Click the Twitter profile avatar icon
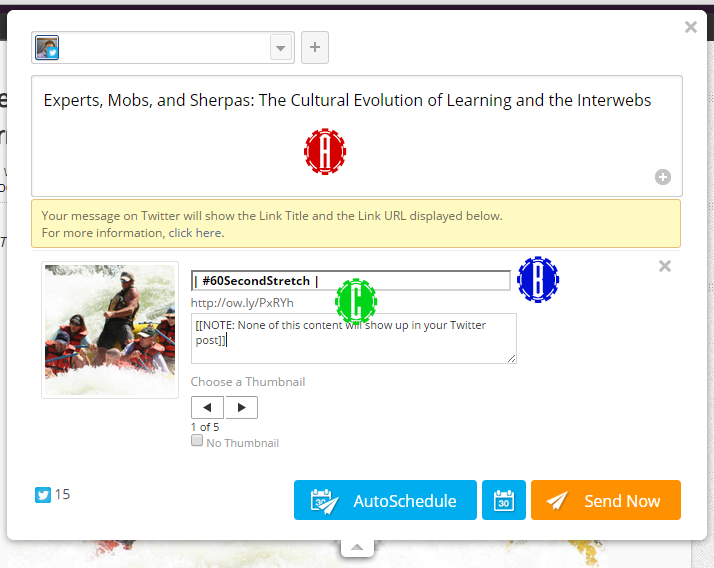 click(47, 47)
